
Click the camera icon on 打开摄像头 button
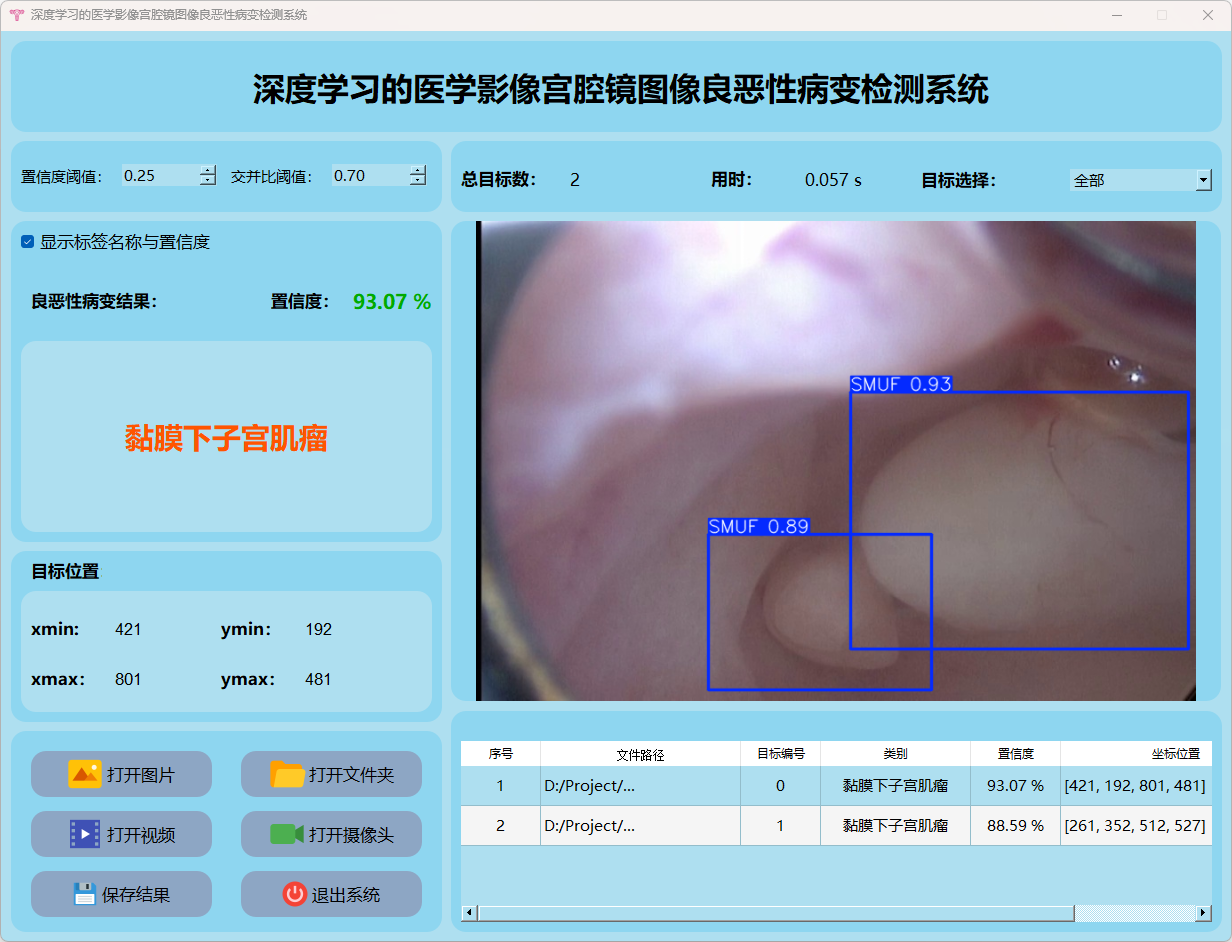click(287, 834)
